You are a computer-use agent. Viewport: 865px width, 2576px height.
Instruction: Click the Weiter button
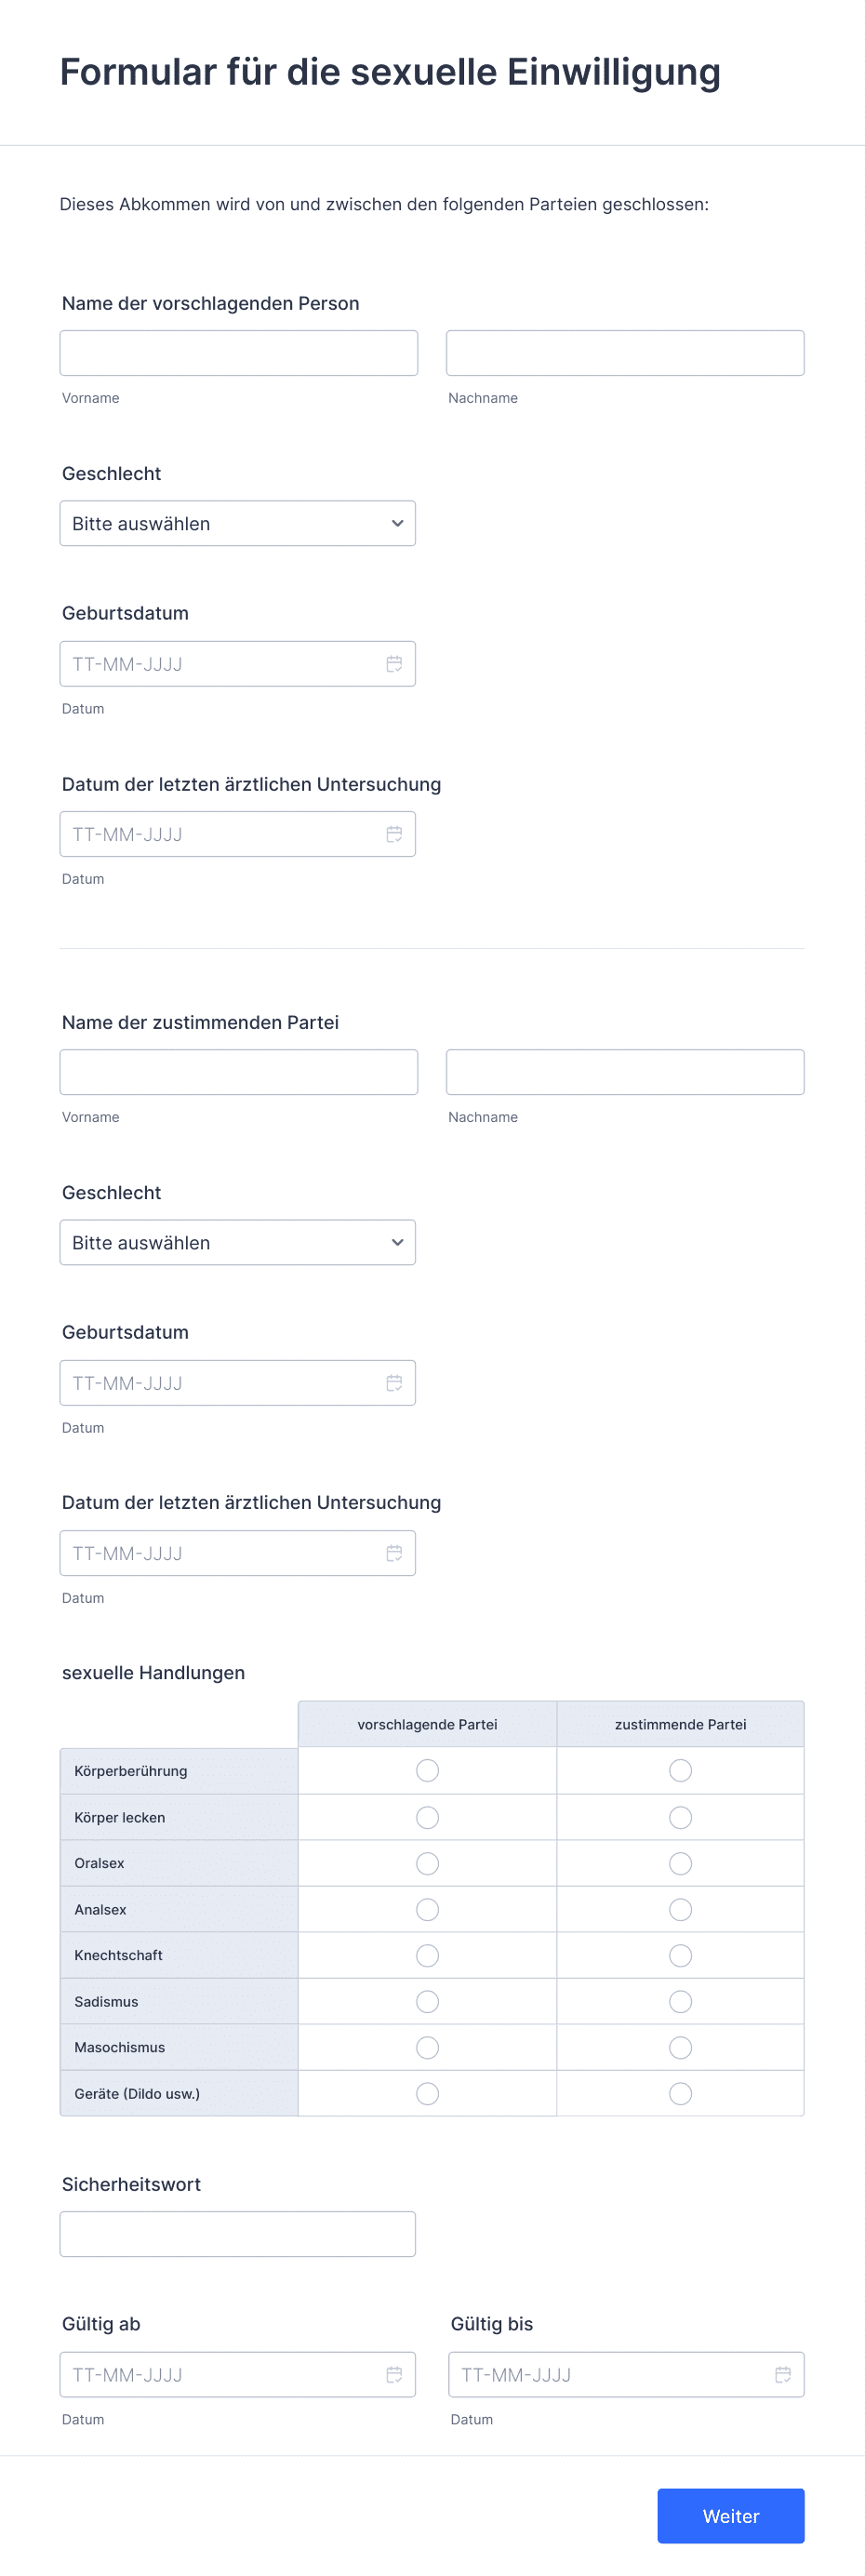[731, 2516]
